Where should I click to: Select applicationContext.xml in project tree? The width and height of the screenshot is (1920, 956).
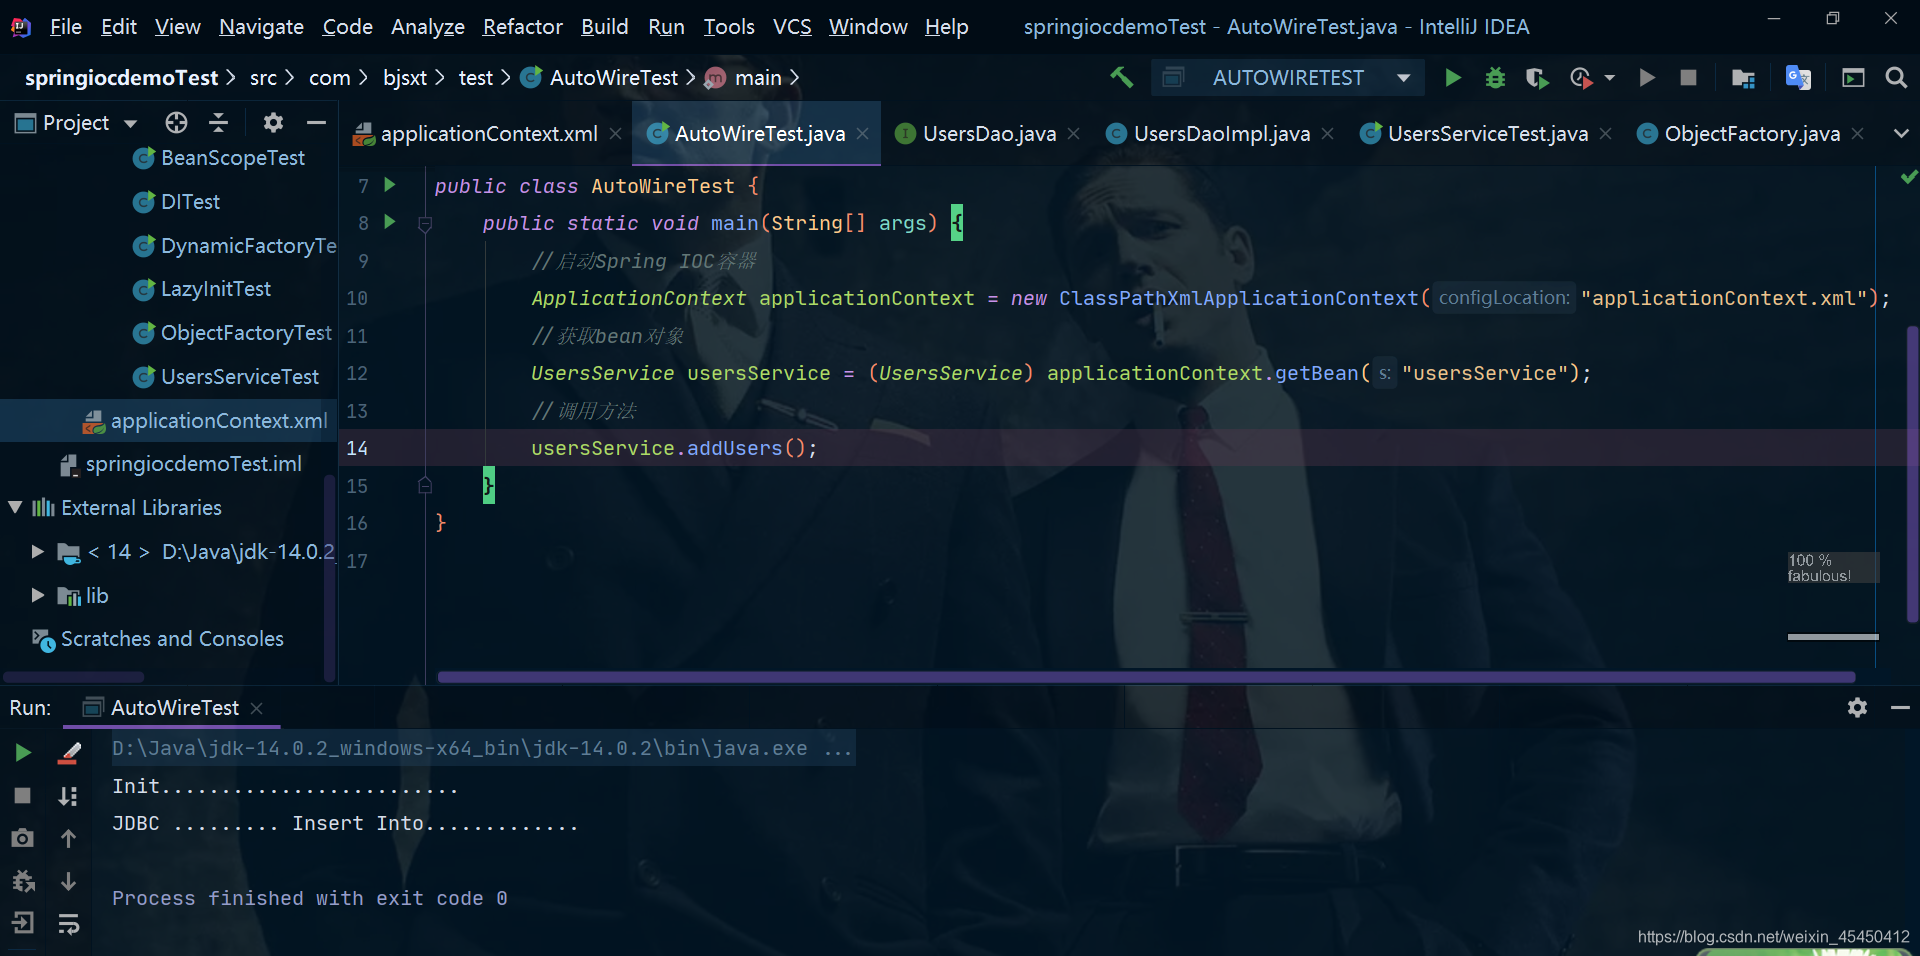tap(218, 421)
